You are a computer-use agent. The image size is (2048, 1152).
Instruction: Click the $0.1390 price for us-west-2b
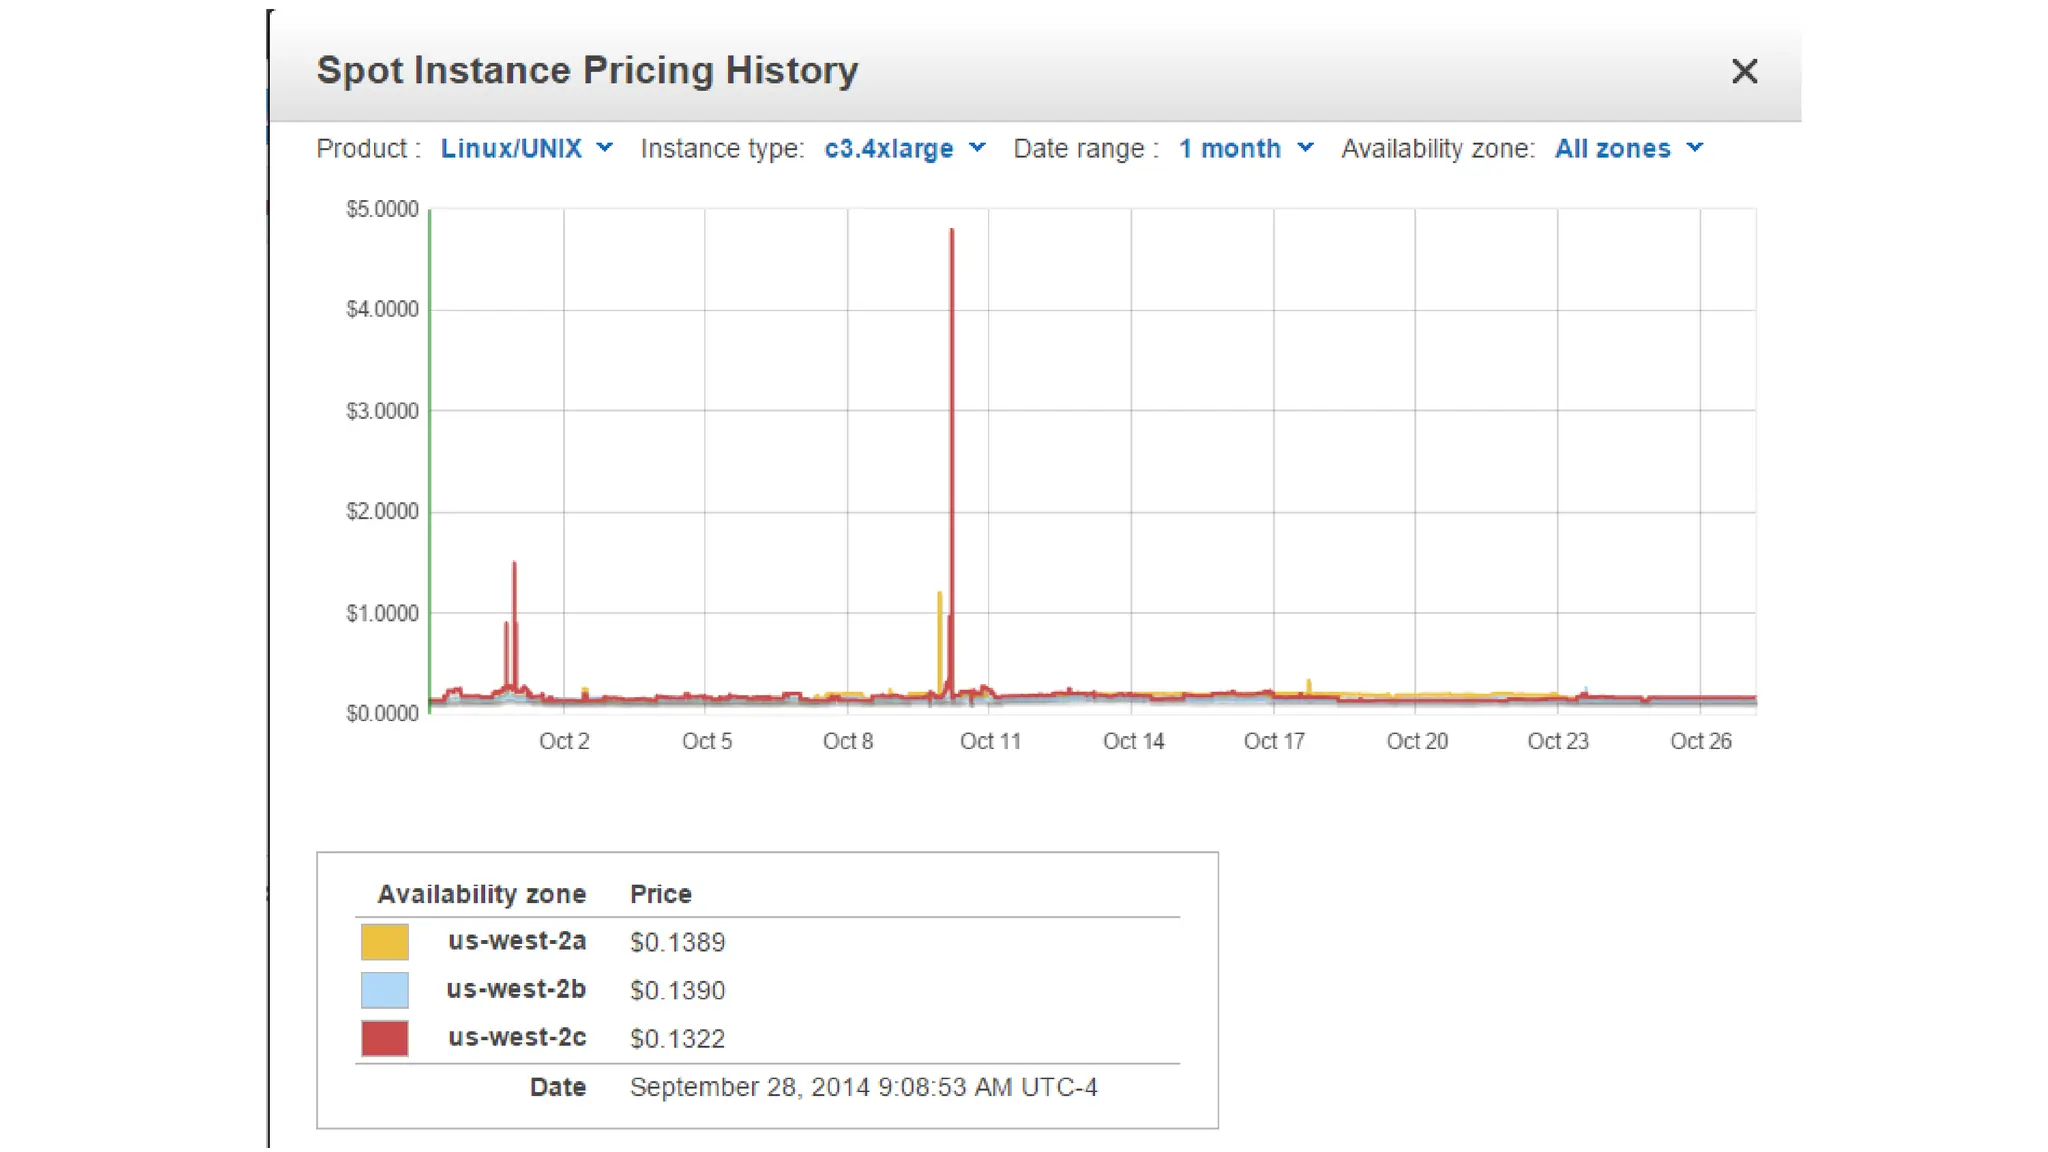click(677, 990)
